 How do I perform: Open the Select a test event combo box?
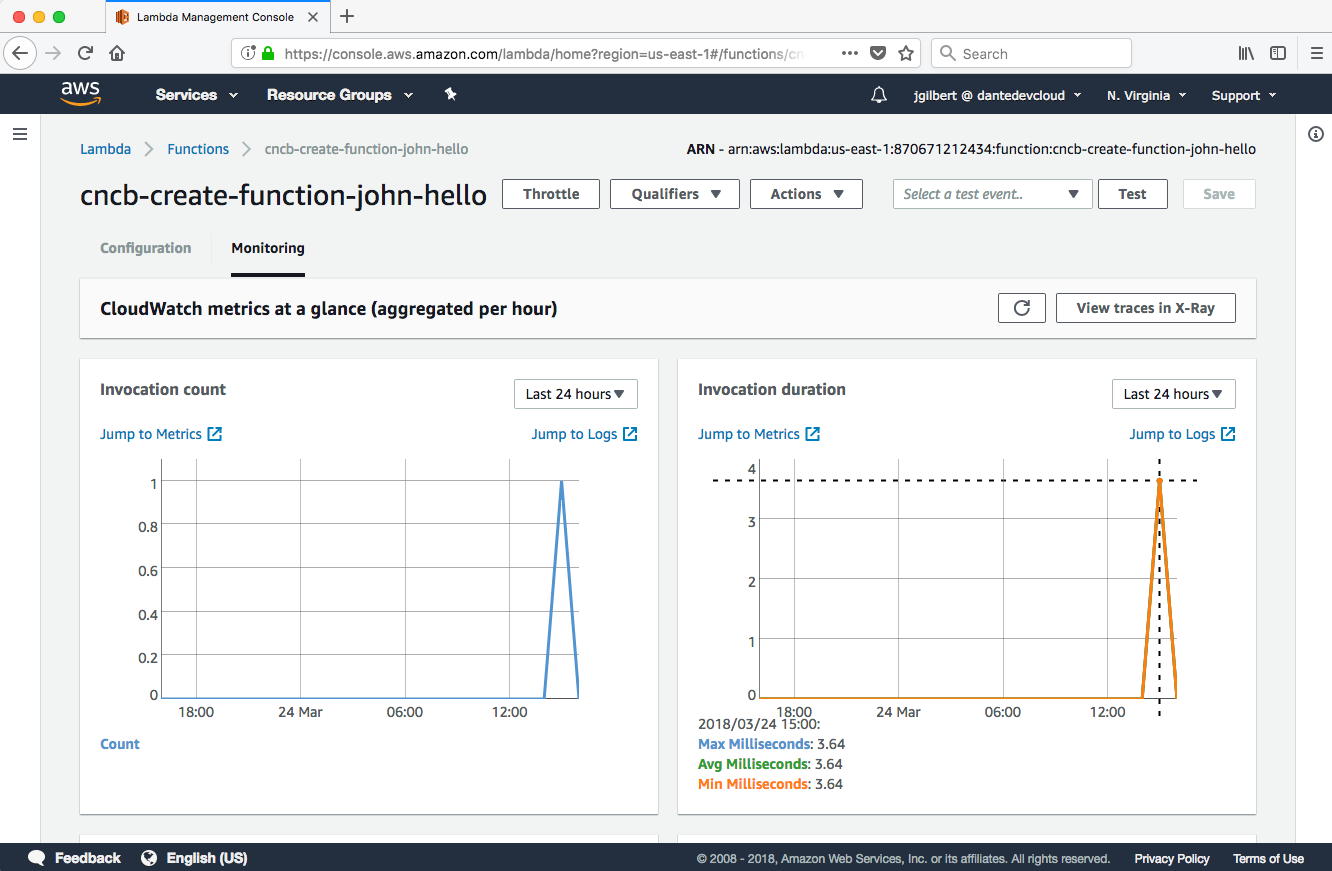pyautogui.click(x=991, y=194)
